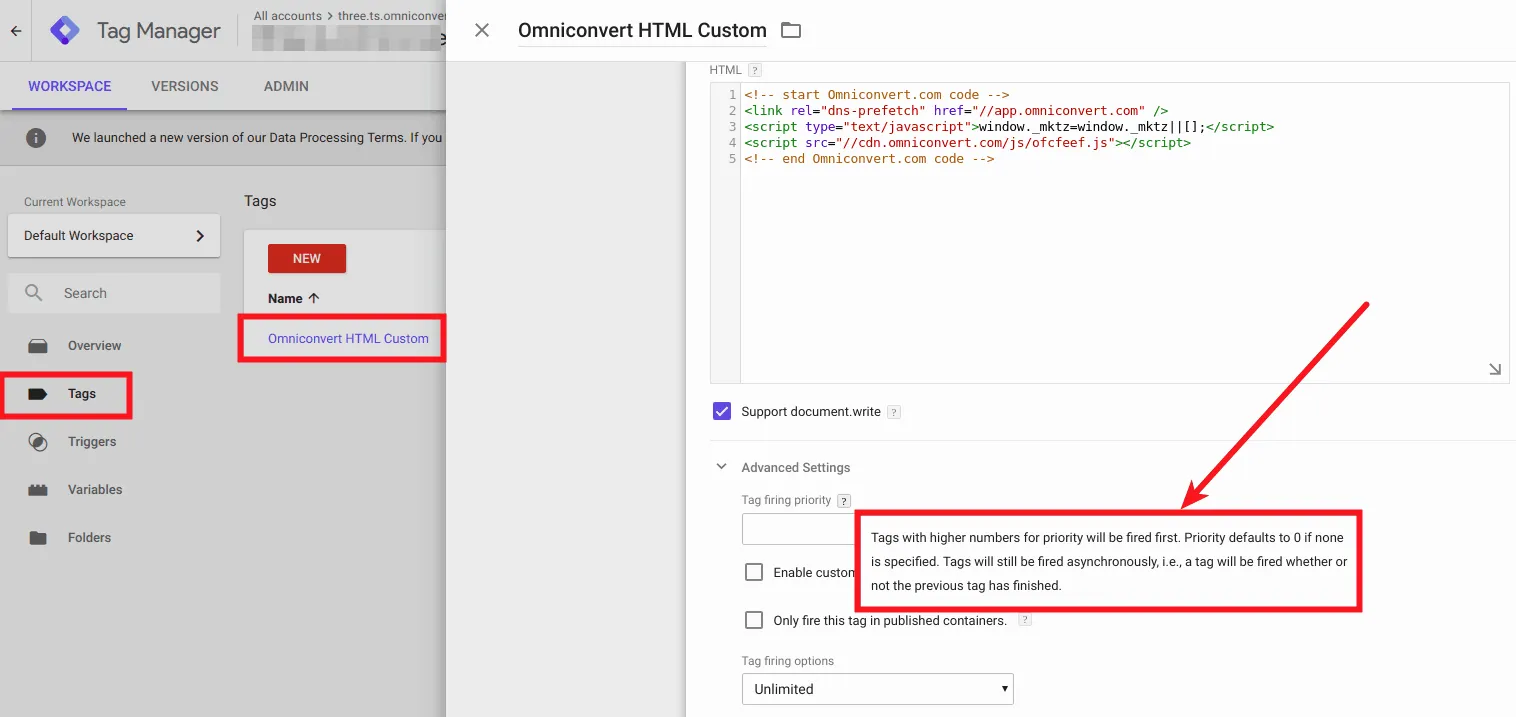
Task: Click the back arrow beside Tag Manager logo
Action: click(16, 31)
